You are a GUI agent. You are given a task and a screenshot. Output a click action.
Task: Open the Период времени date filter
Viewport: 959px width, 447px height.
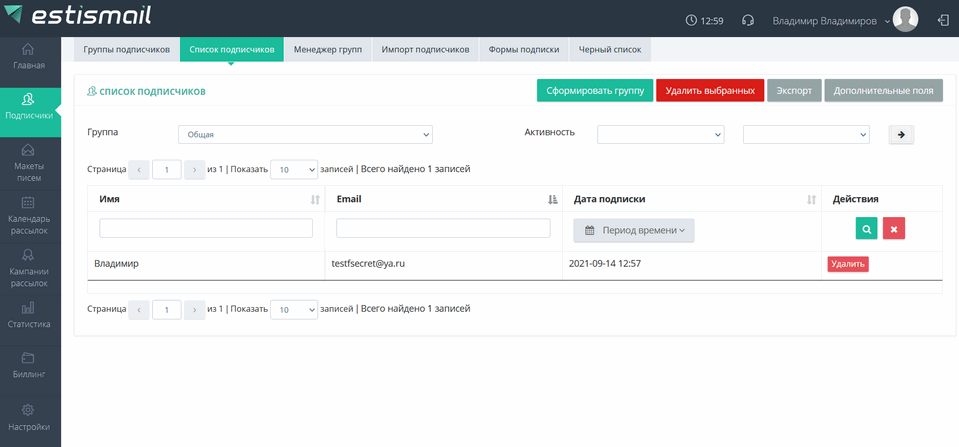[634, 230]
